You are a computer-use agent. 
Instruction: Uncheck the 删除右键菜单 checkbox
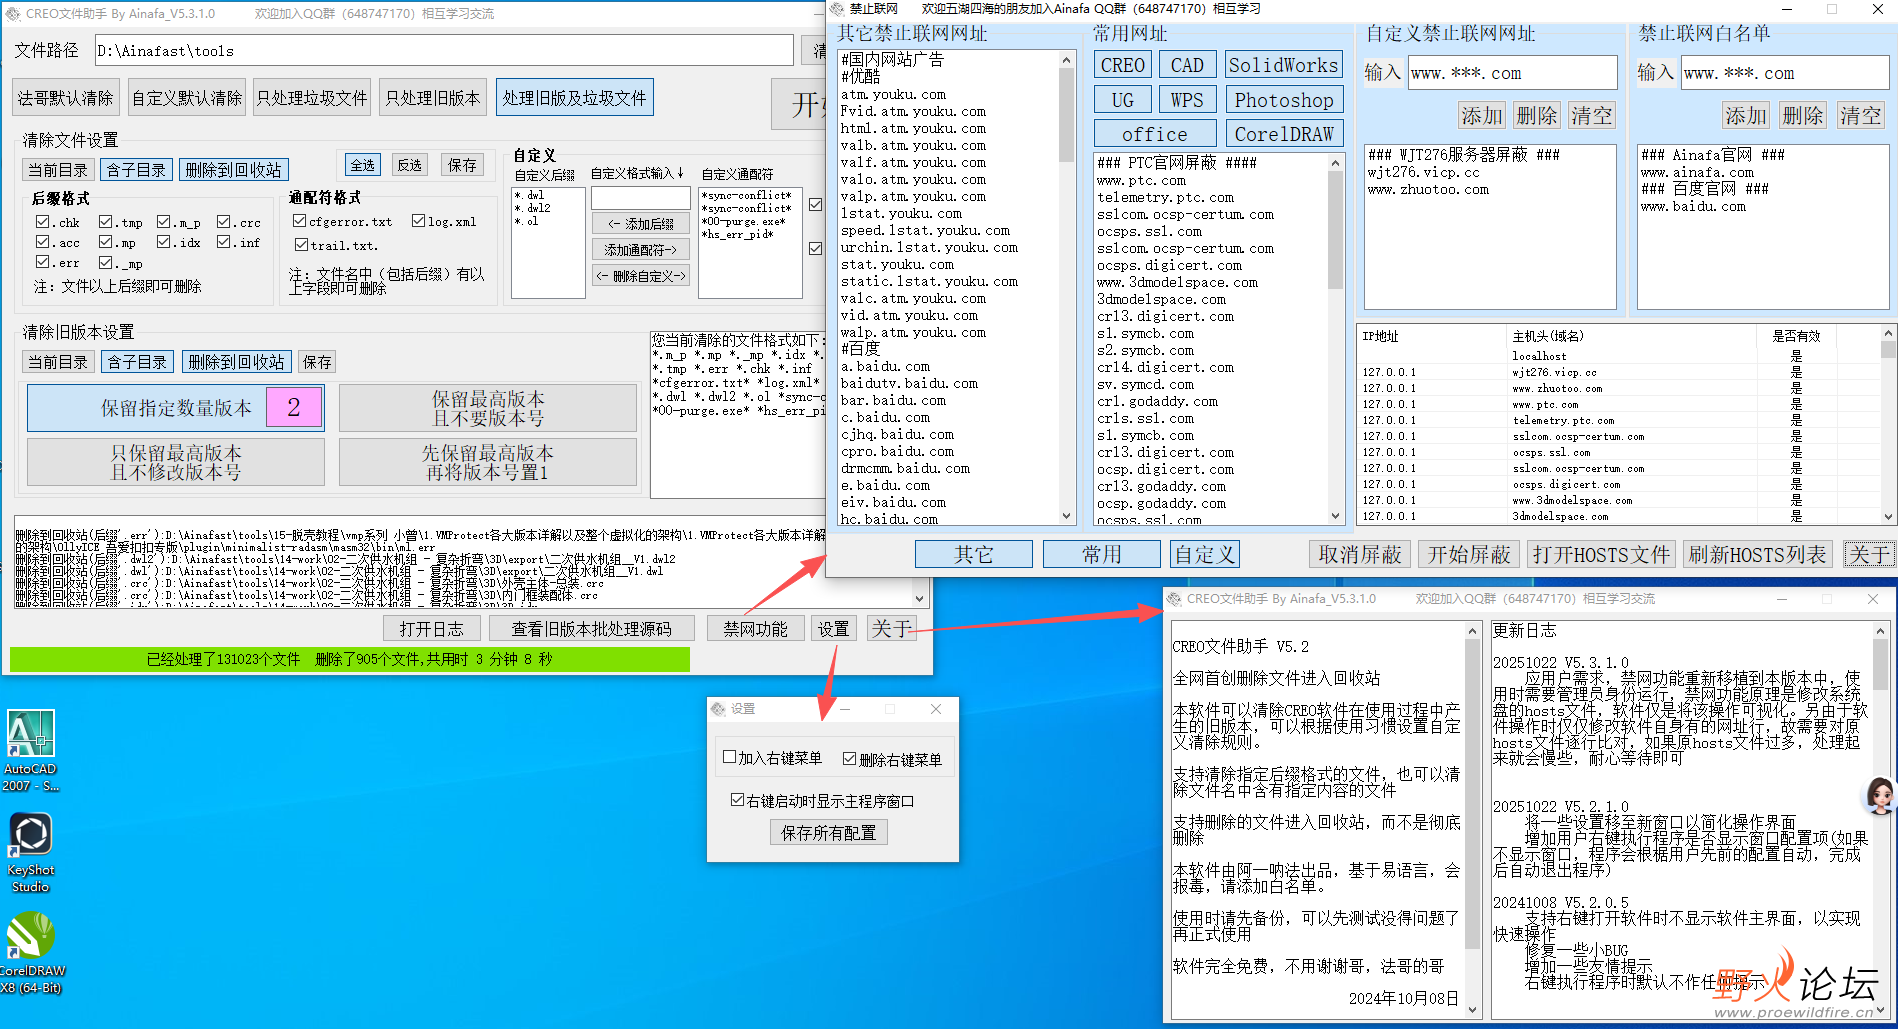[850, 759]
